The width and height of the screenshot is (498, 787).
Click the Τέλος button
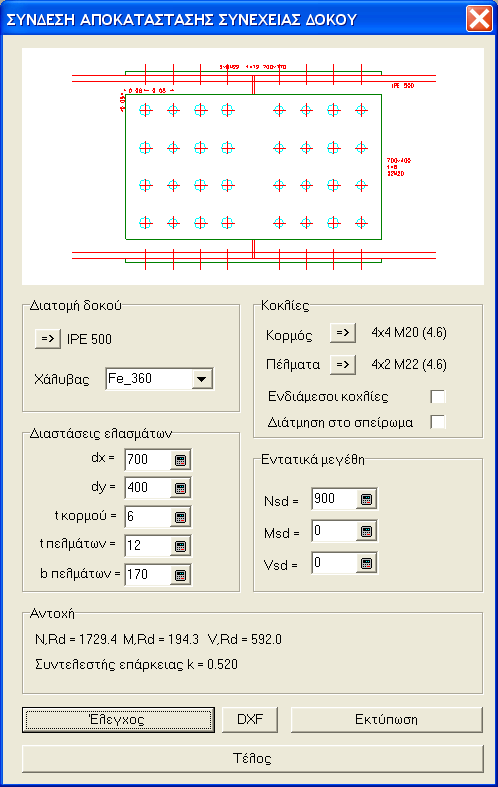coord(253,758)
